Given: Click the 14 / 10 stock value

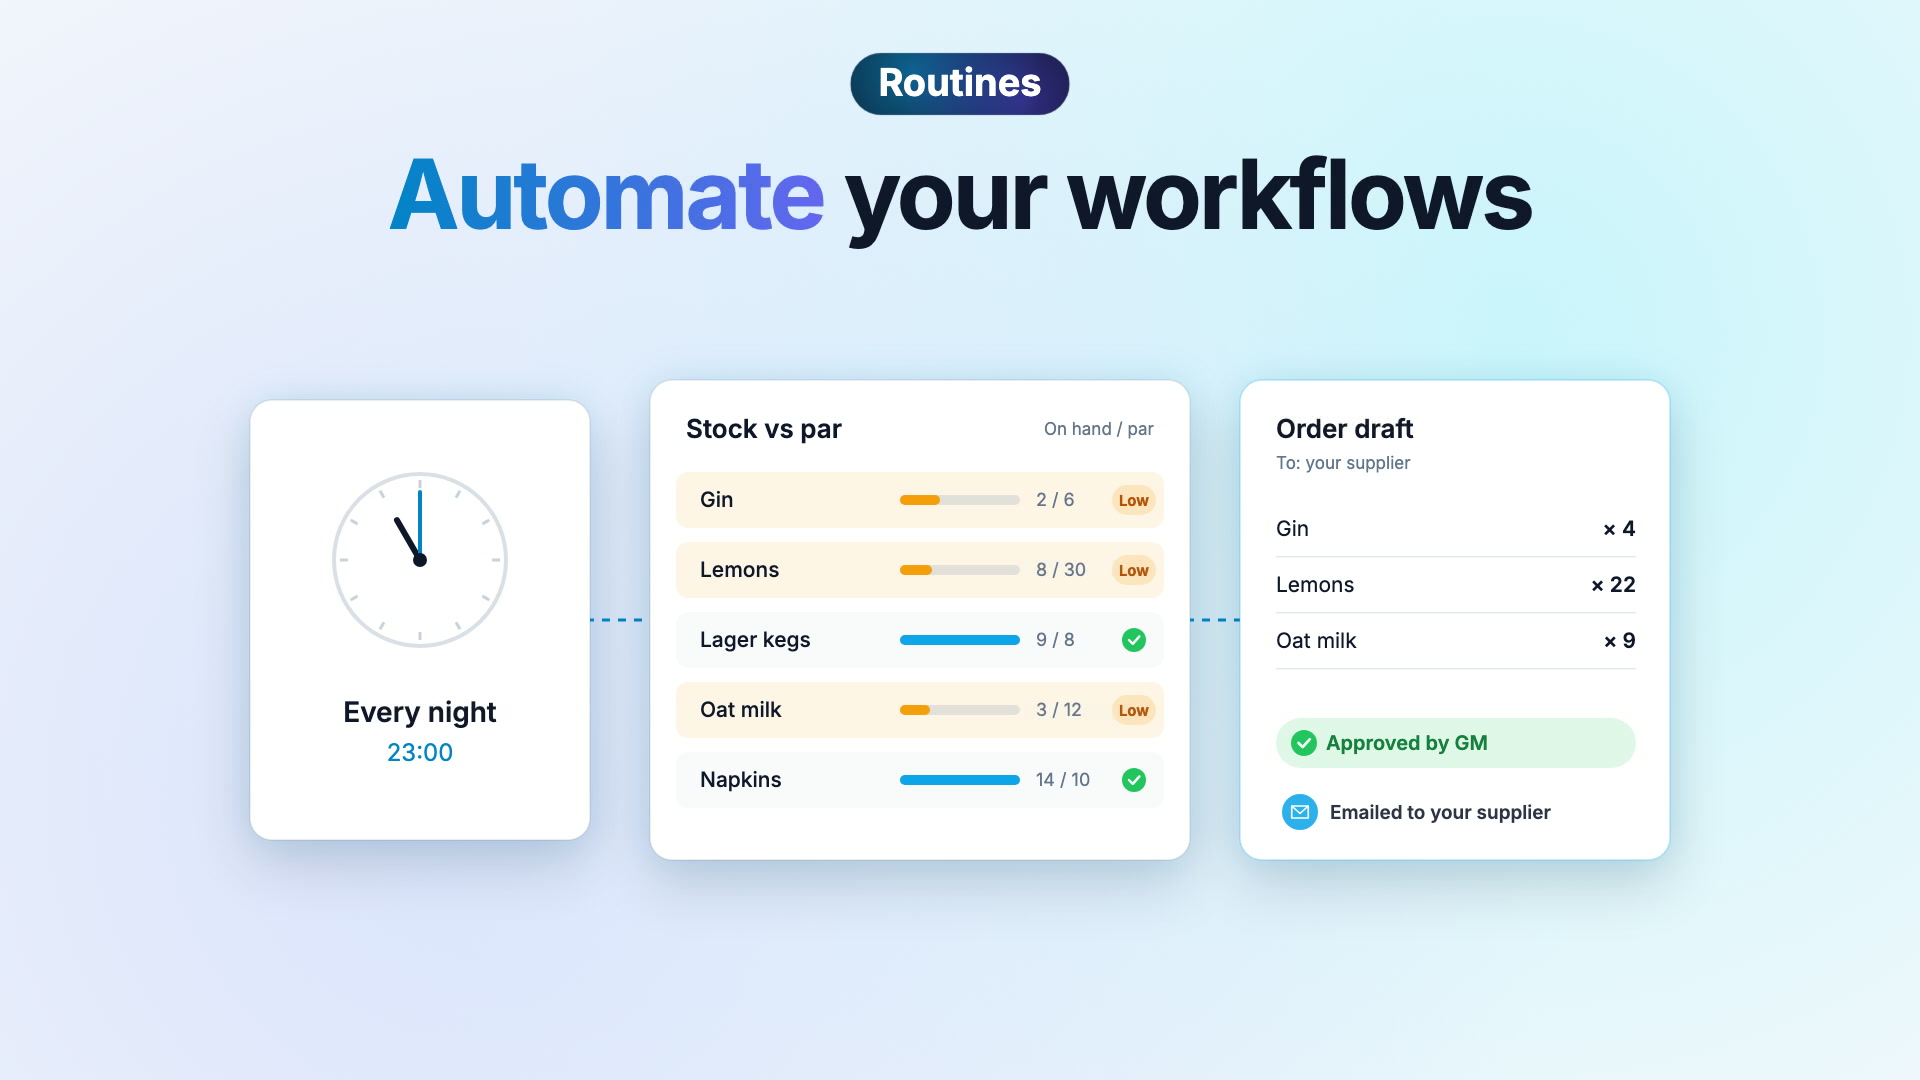Looking at the screenshot, I should [1062, 780].
